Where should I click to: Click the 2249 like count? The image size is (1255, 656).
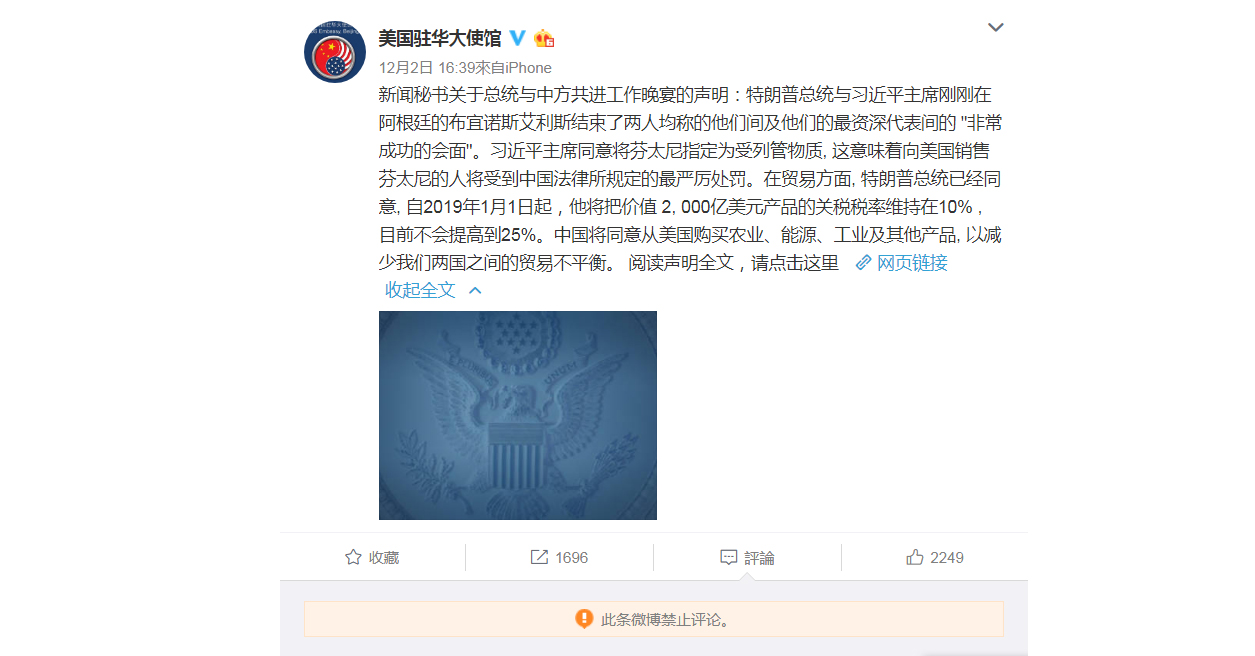point(947,557)
